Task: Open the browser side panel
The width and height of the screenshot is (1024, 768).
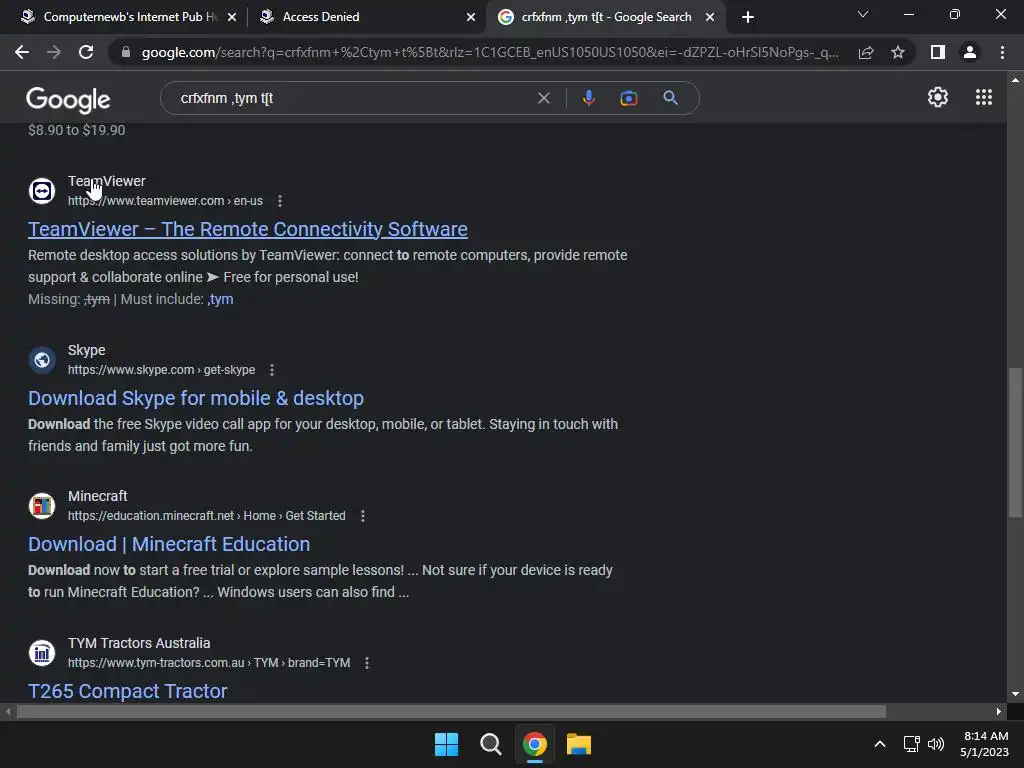Action: [938, 52]
